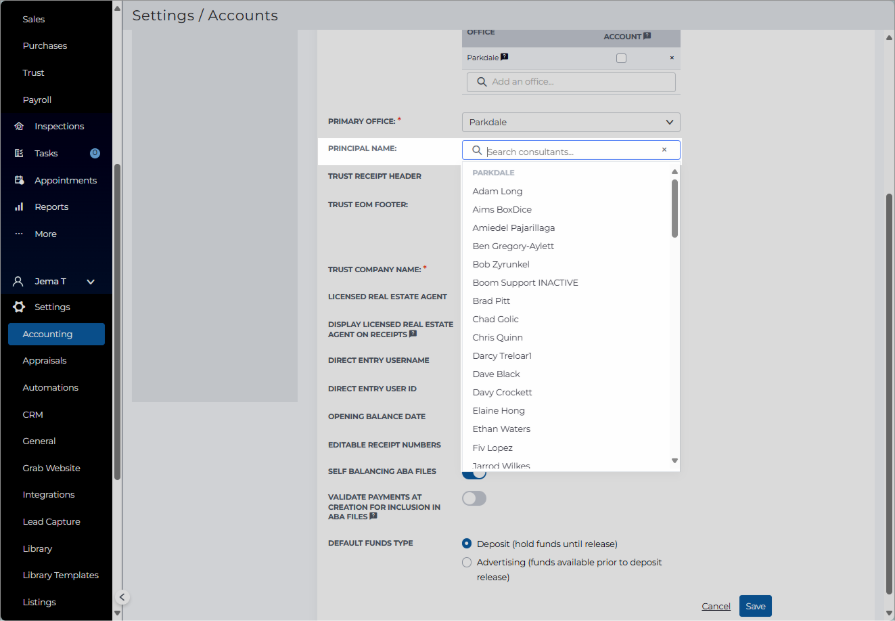Select Adam Long from consultant list

pyautogui.click(x=497, y=191)
